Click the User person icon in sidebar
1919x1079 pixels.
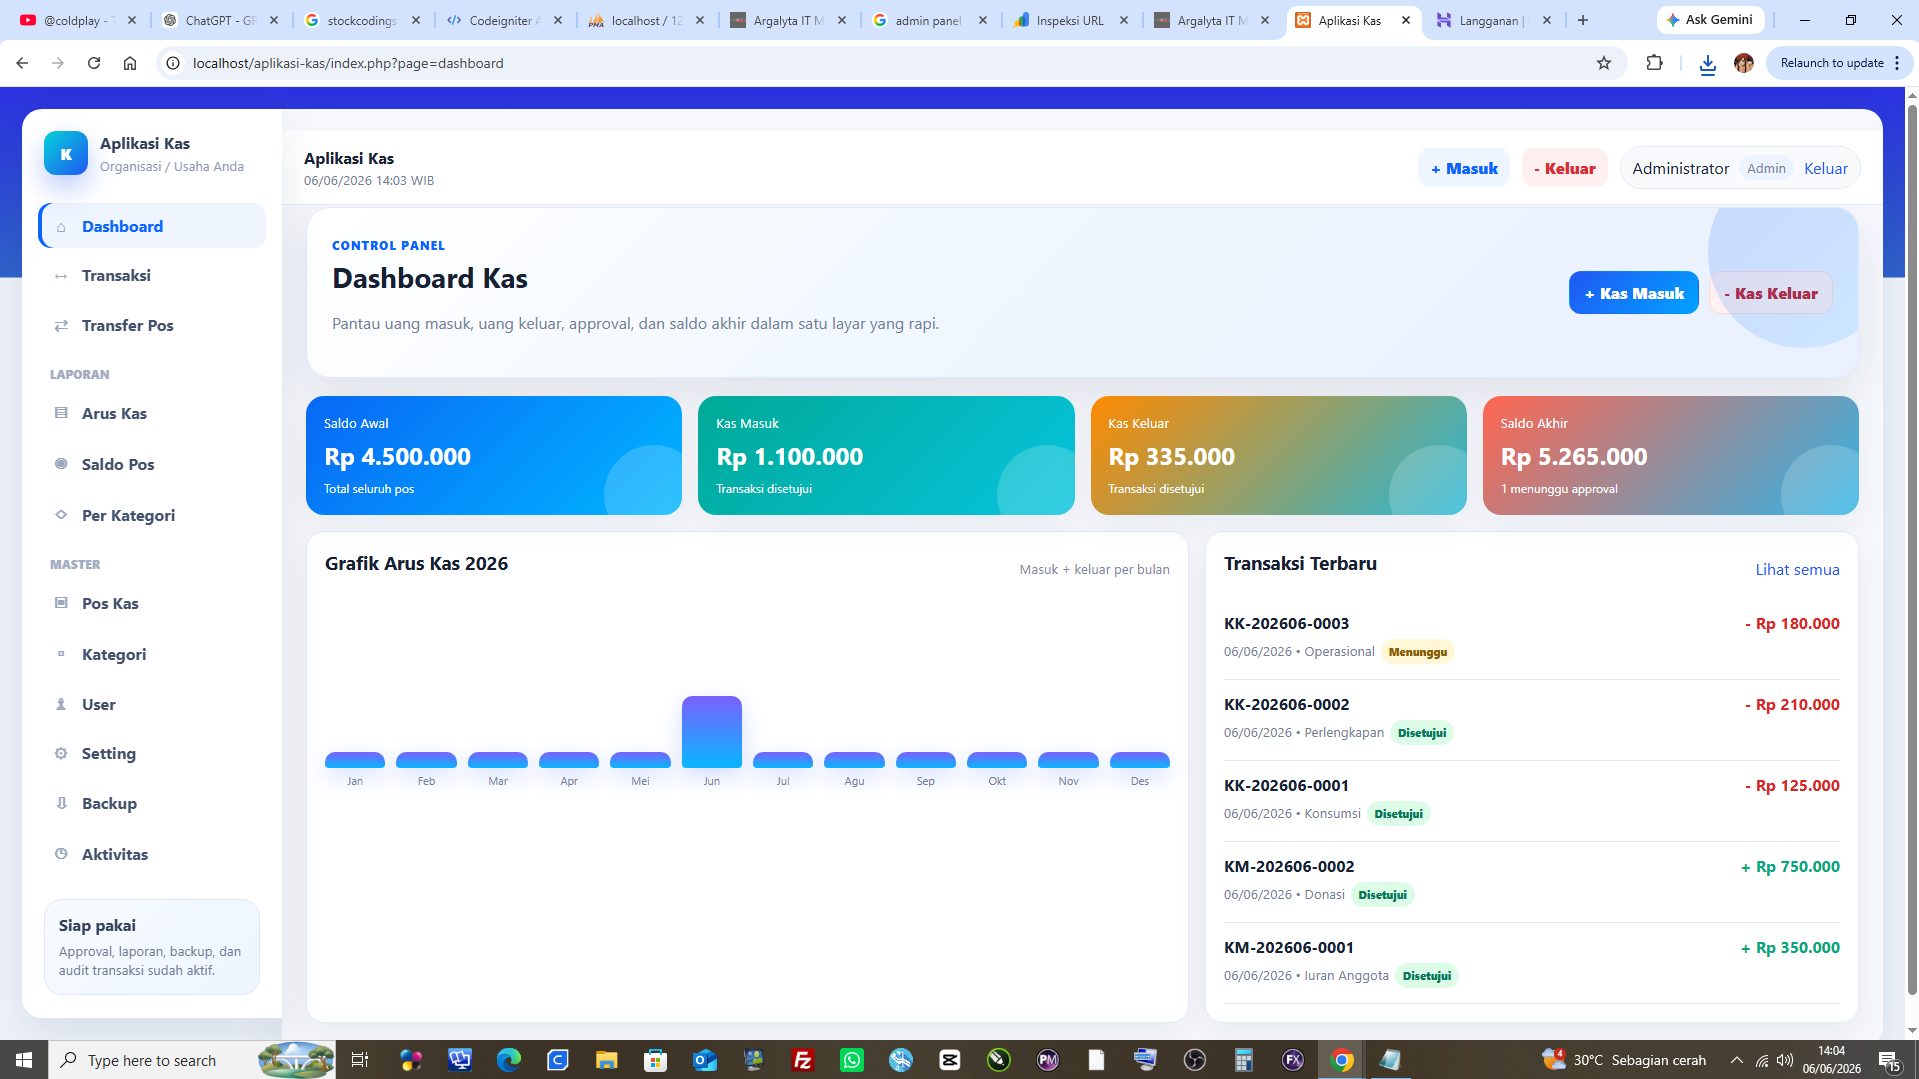pyautogui.click(x=61, y=704)
